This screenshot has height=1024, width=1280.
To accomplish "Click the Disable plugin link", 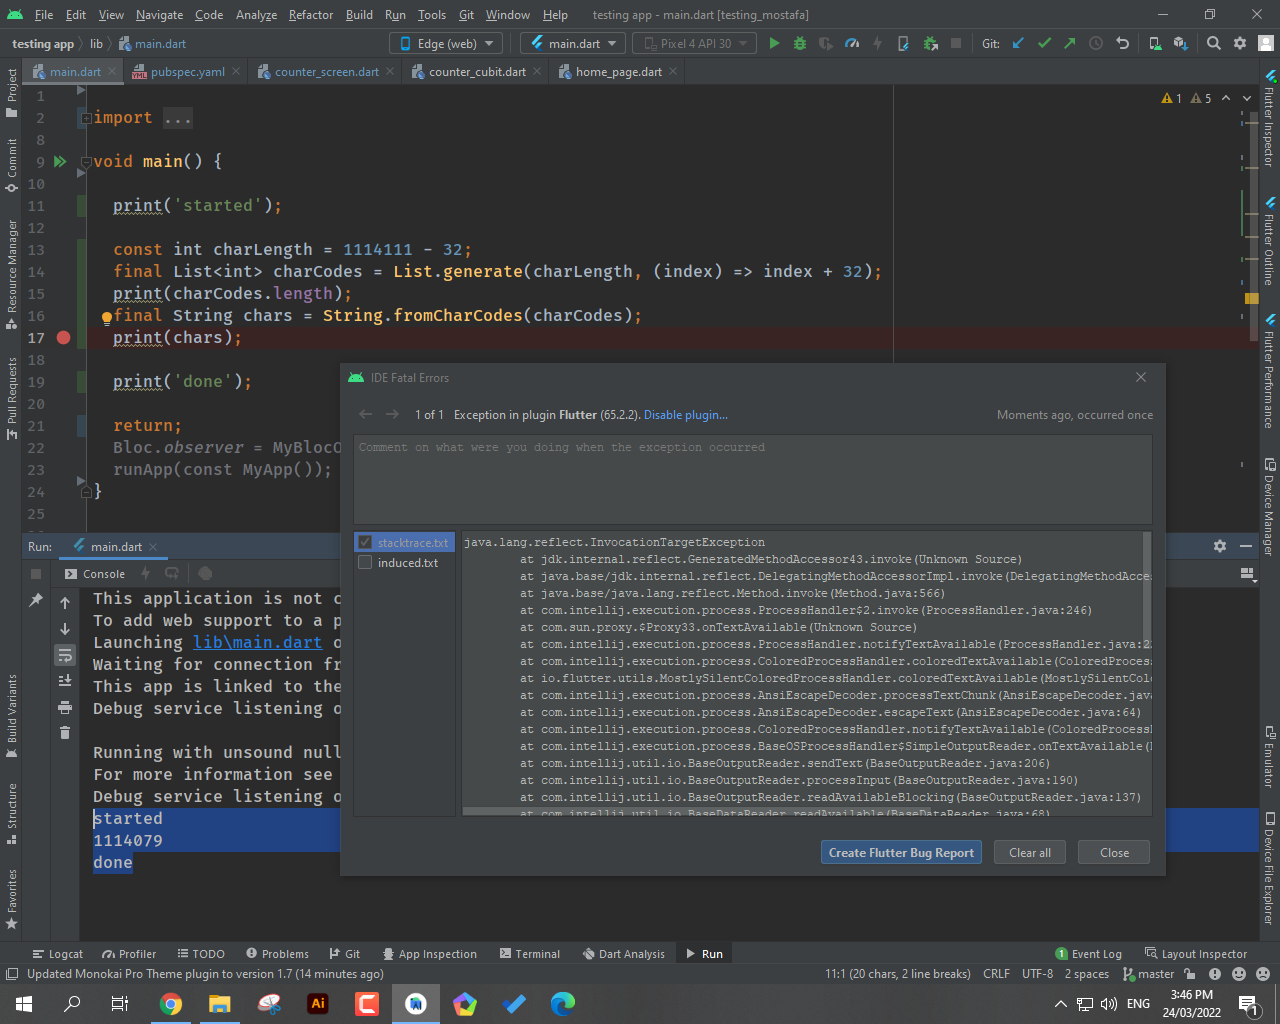I will (x=685, y=414).
